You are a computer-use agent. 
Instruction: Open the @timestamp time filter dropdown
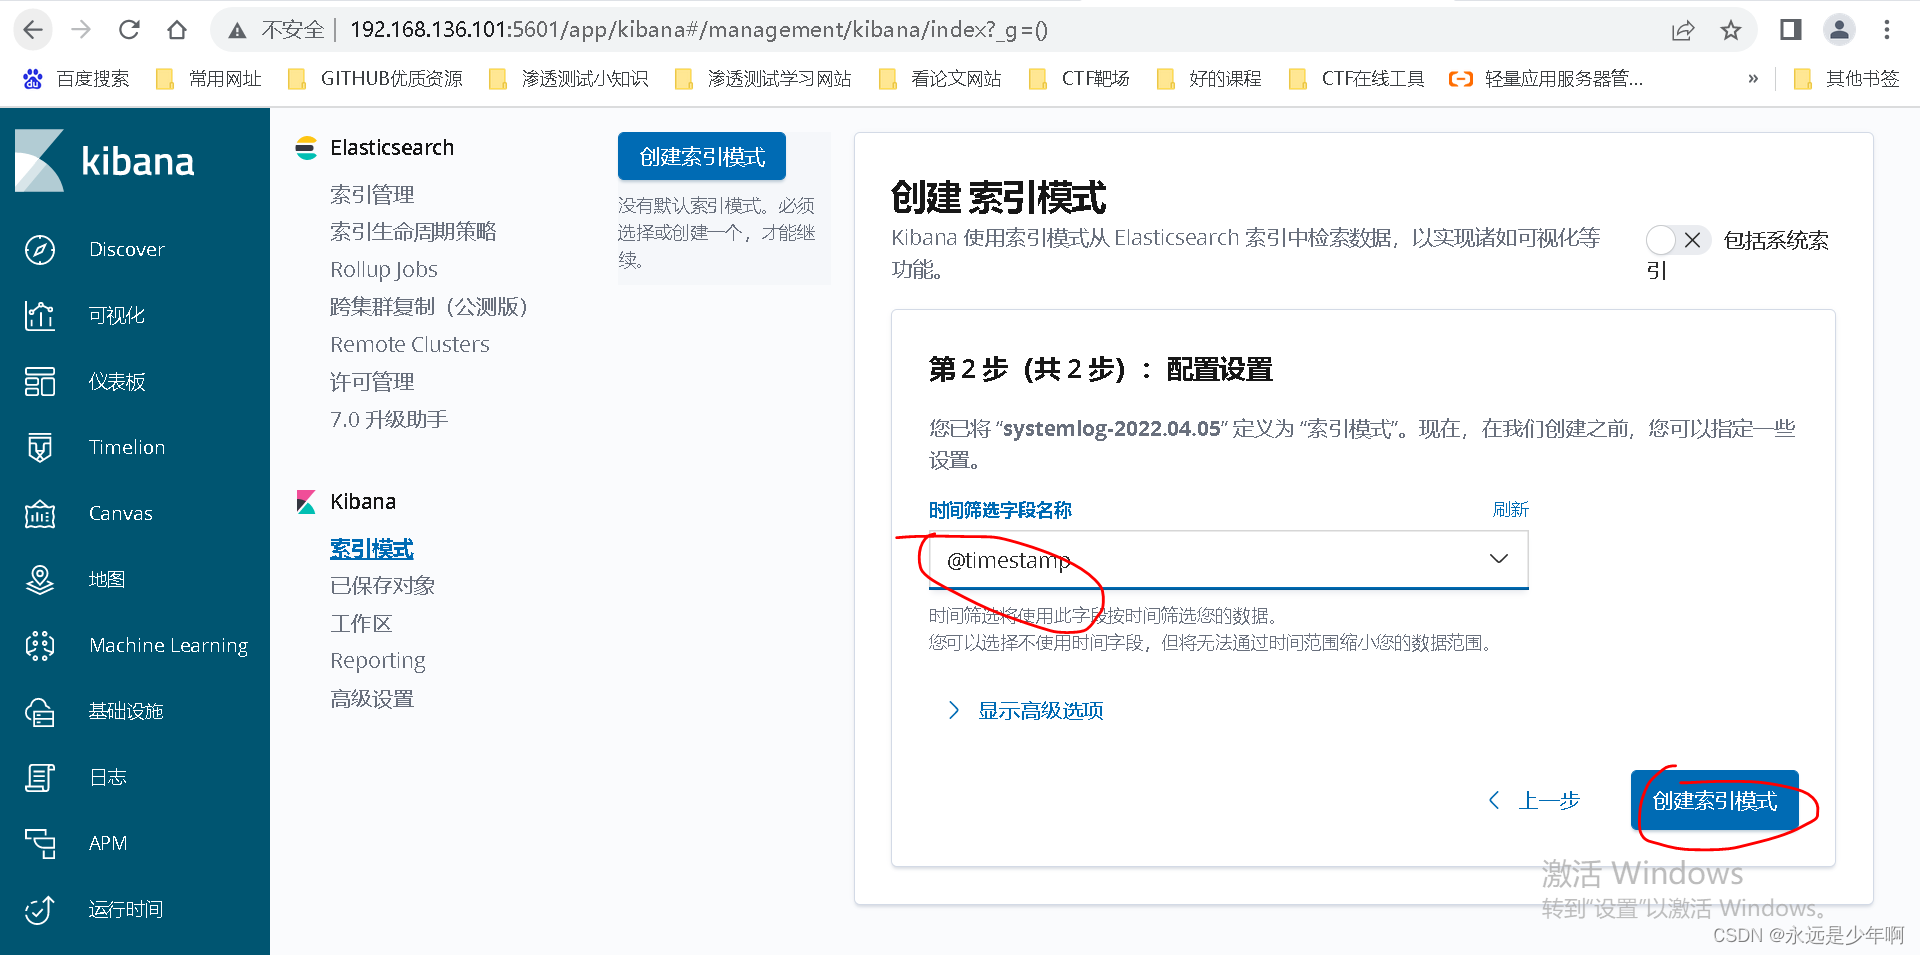pyautogui.click(x=1228, y=559)
